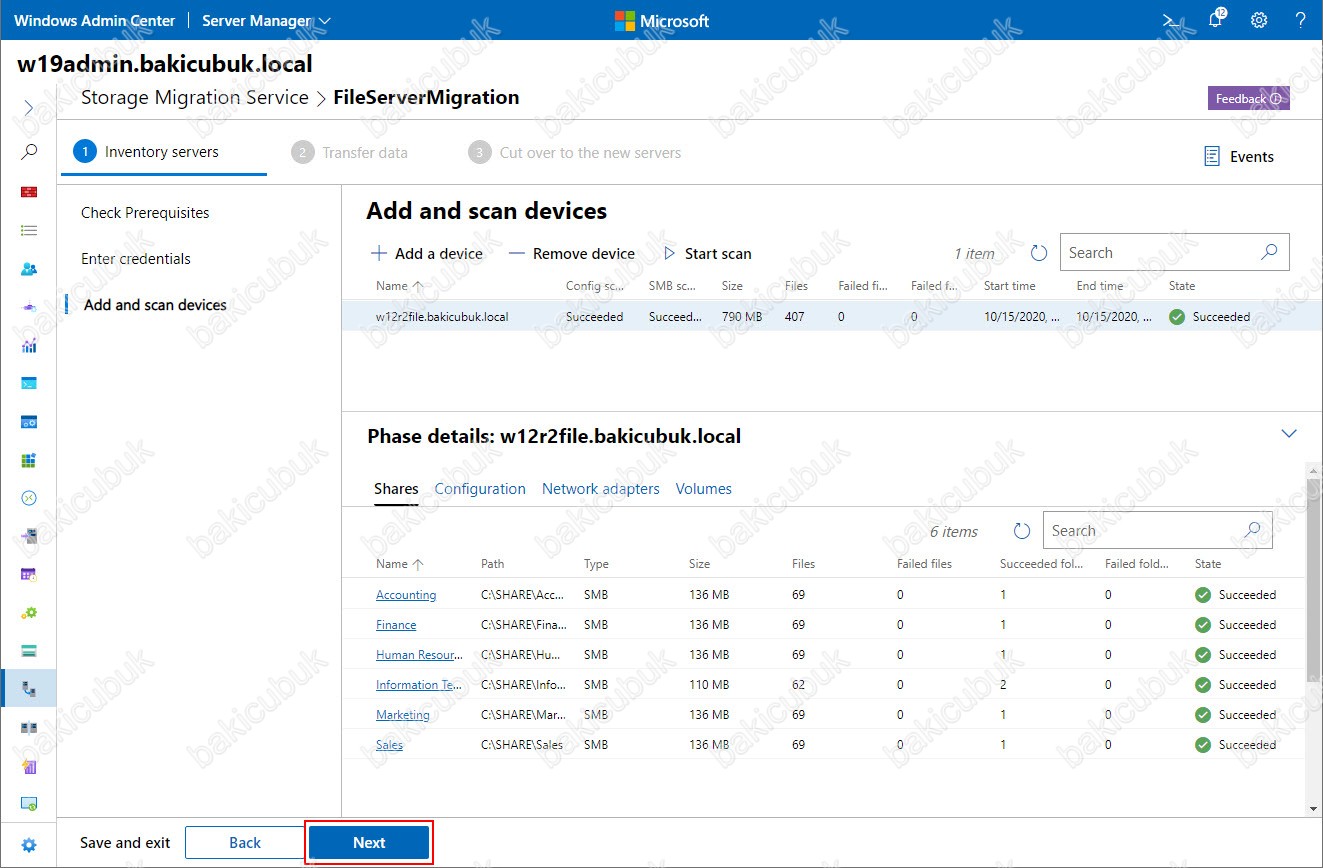
Task: Open the Firewall tool icon
Action: click(29, 191)
